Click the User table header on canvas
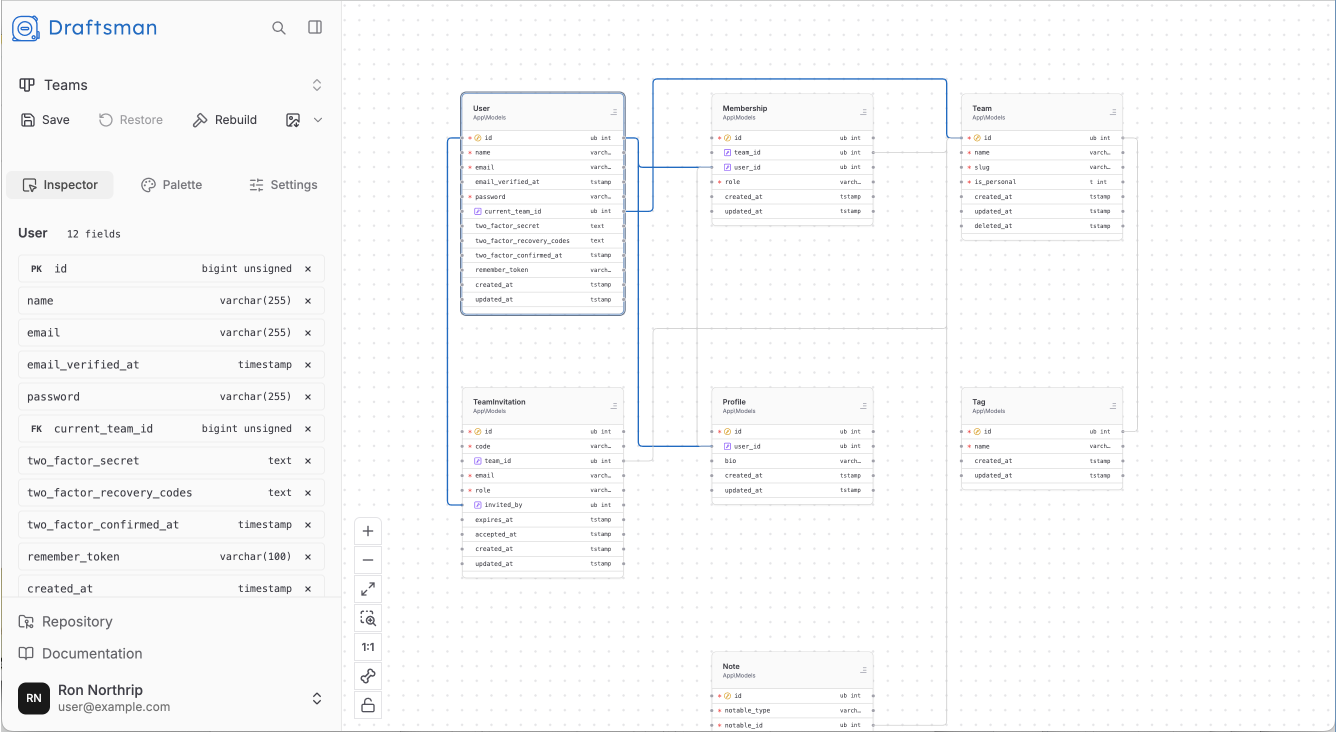1336x732 pixels. tap(543, 112)
